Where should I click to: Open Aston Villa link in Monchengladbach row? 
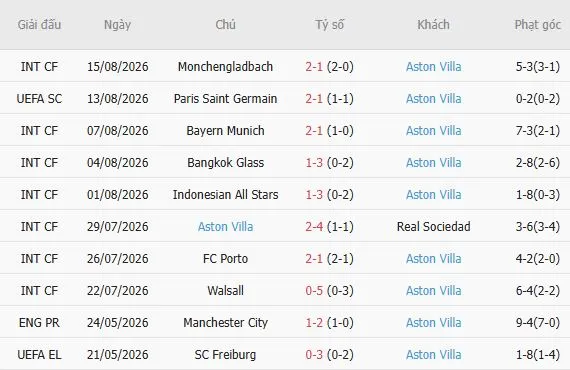[434, 67]
